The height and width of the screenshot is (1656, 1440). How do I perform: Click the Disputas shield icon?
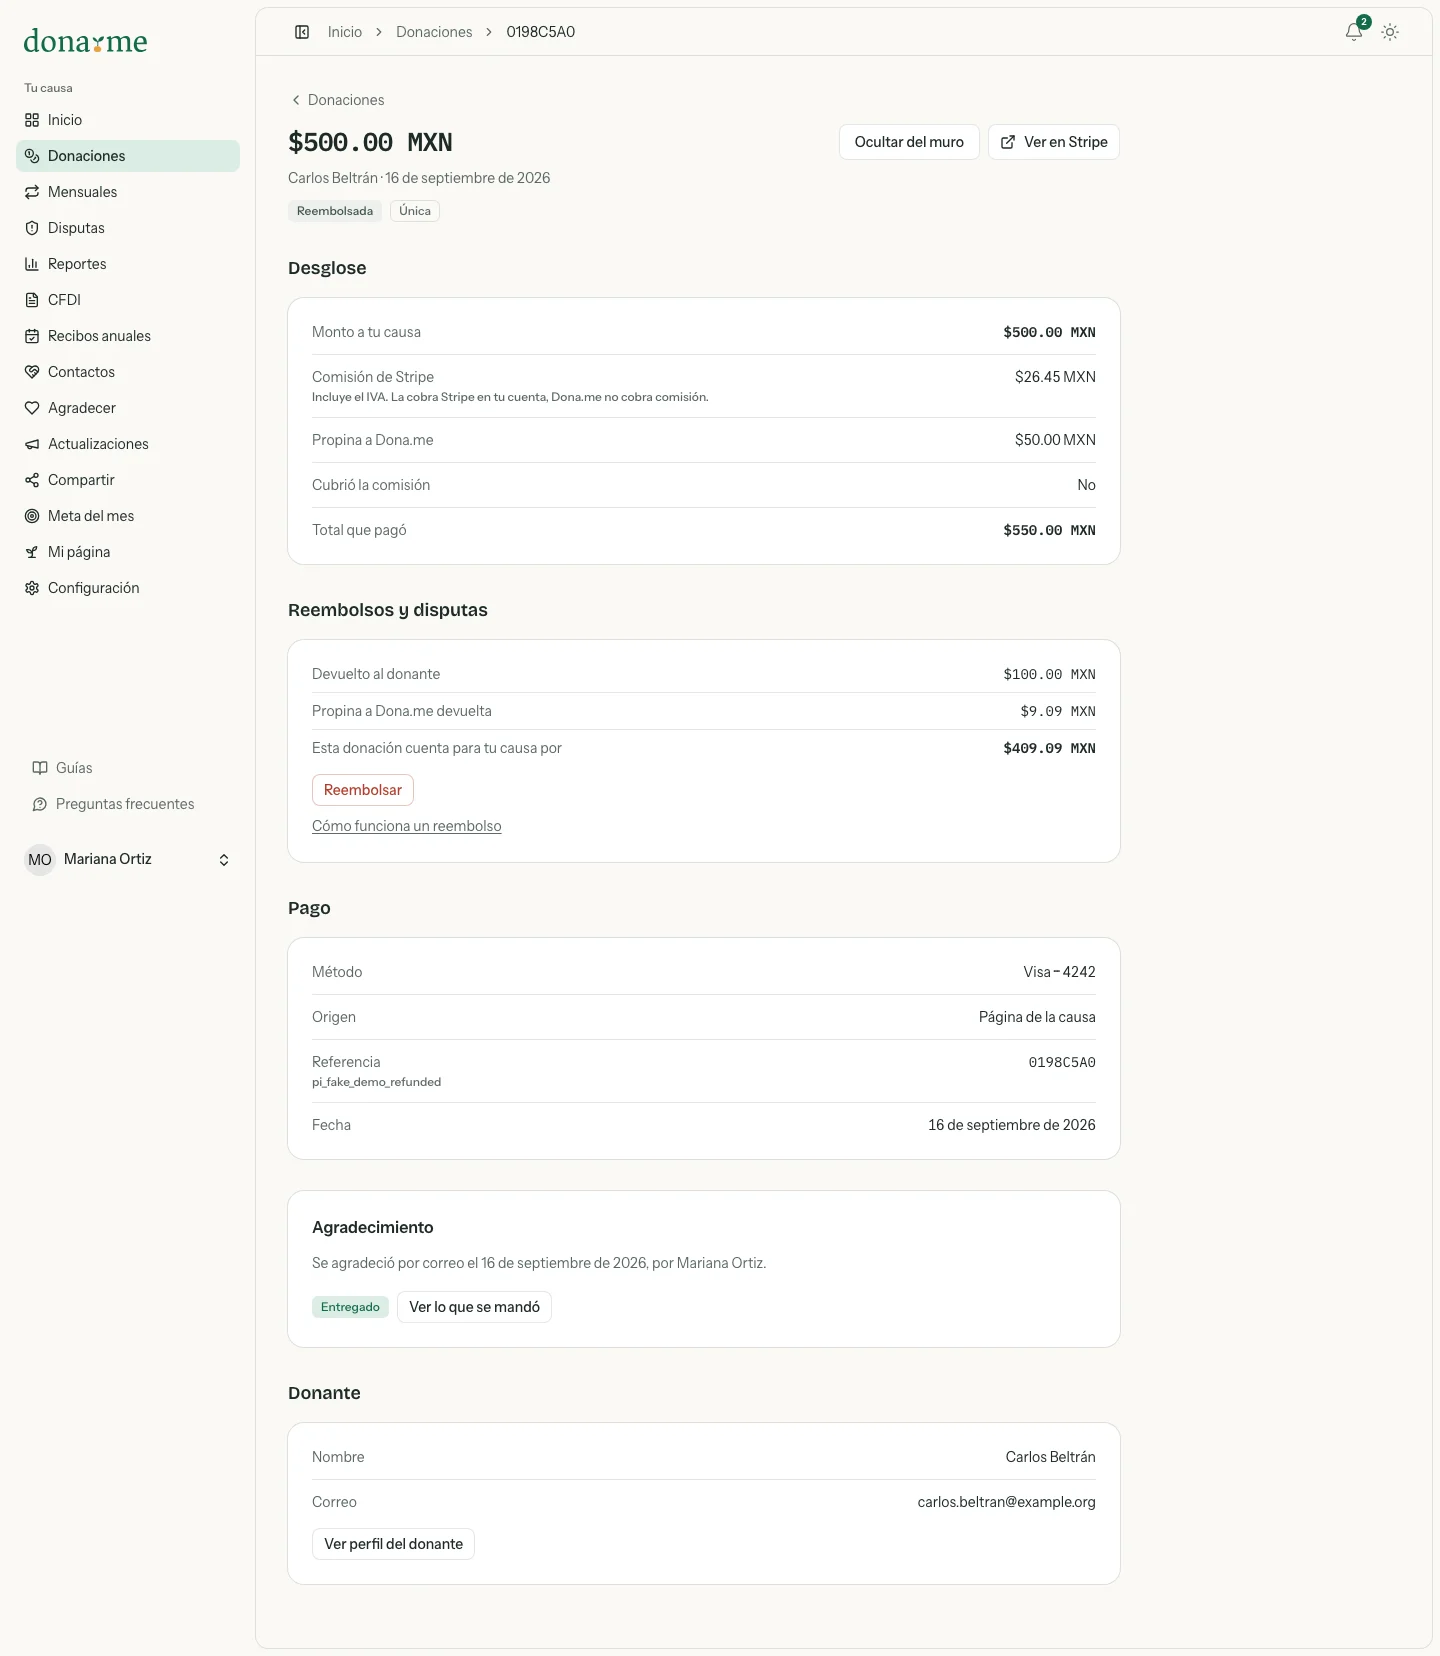pyautogui.click(x=32, y=228)
